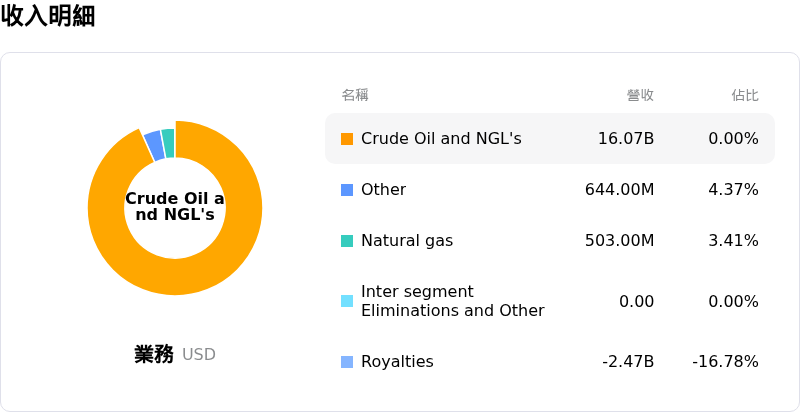Click the light blue Inter segment Eliminations swatch

[x=347, y=301]
